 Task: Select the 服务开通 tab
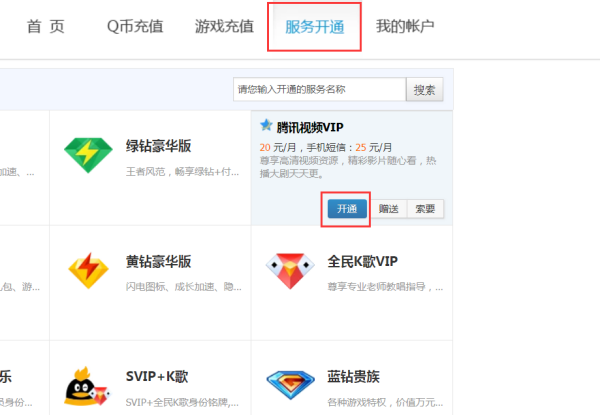click(x=315, y=27)
